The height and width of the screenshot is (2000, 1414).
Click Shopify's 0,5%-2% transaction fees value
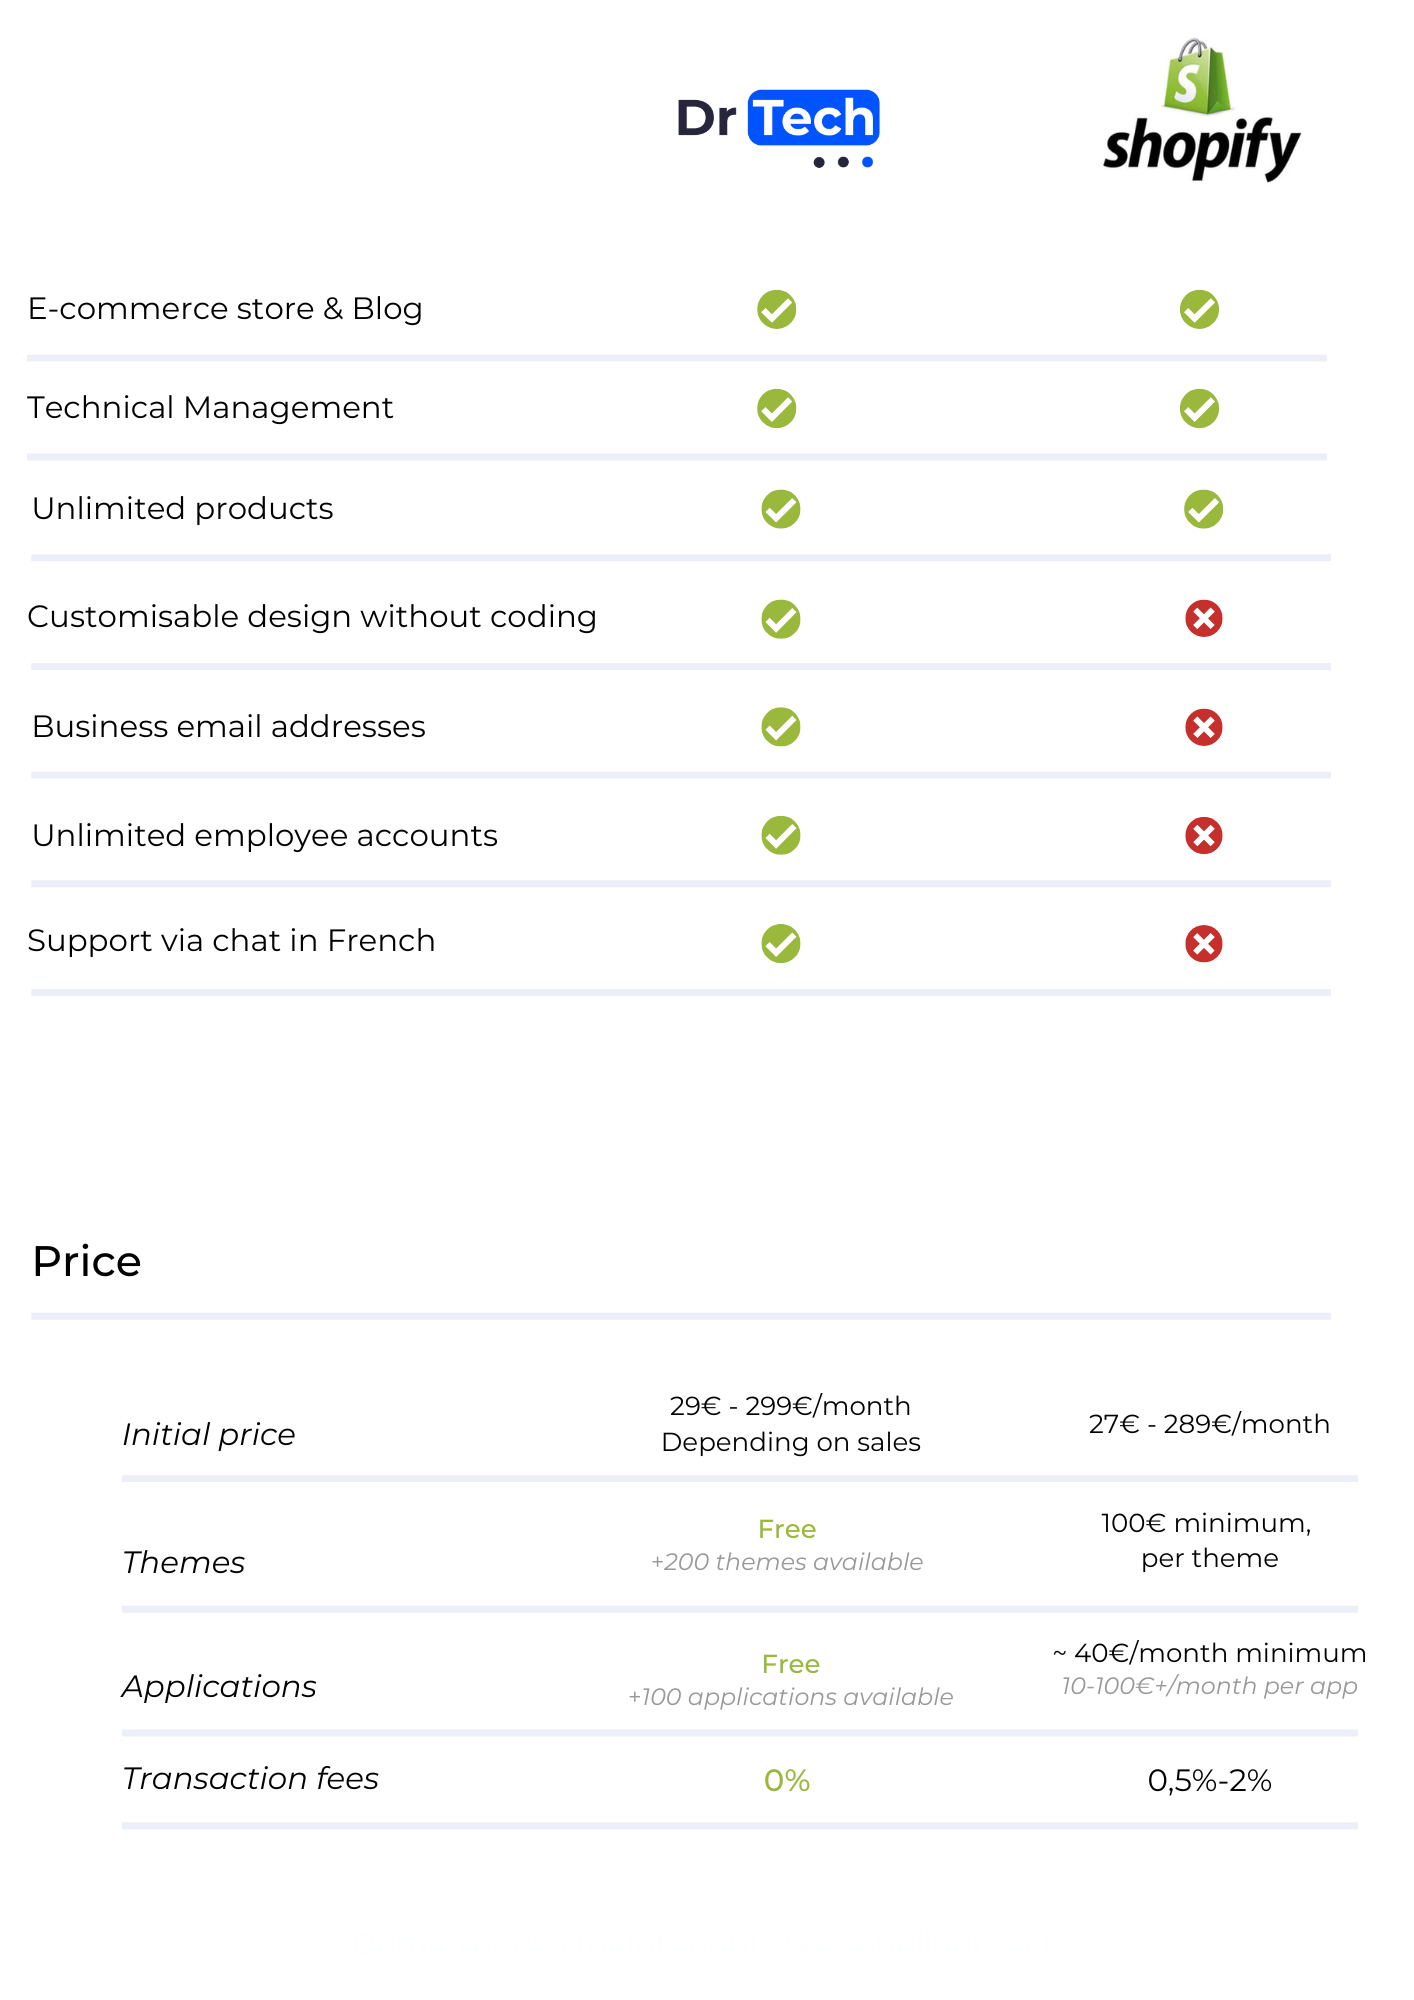[x=1210, y=1781]
